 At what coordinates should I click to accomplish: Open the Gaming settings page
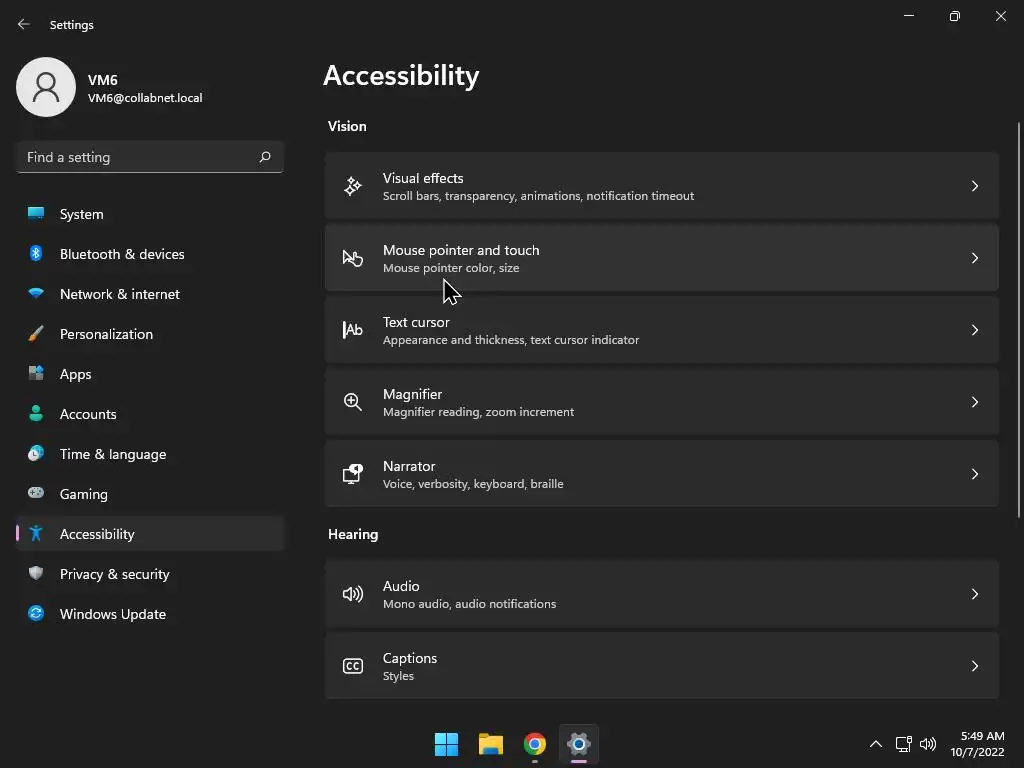(x=84, y=494)
